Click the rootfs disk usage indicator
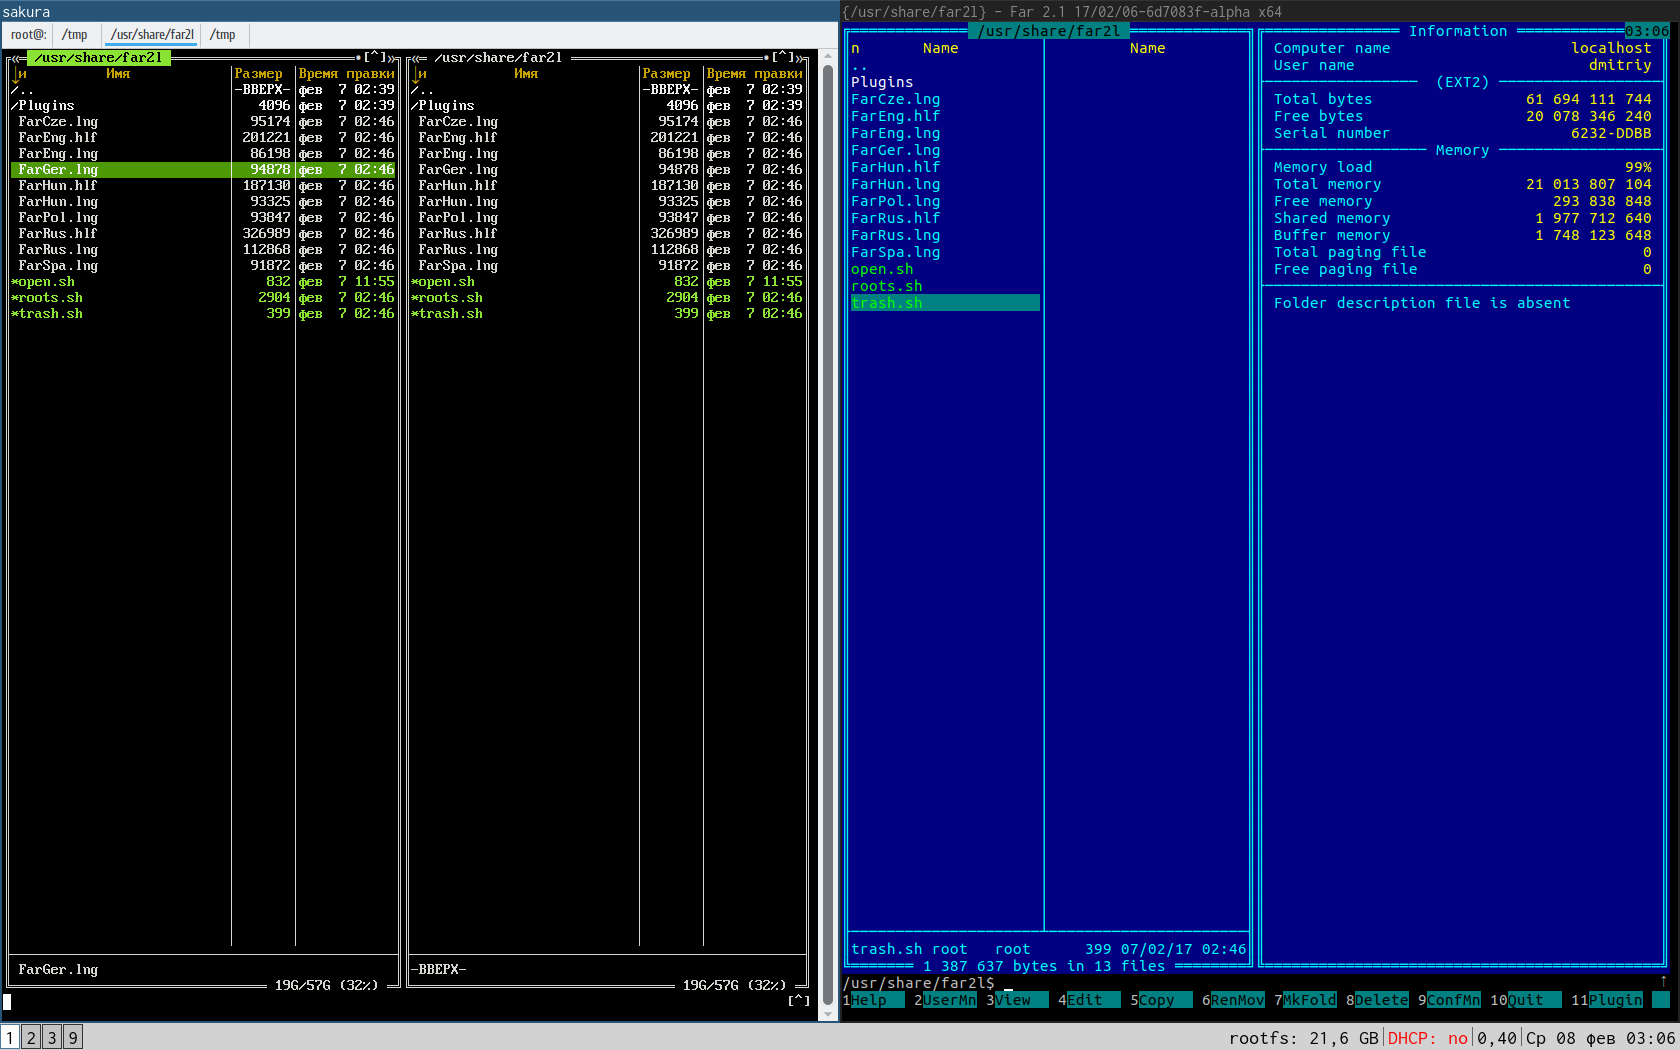 1303,1038
